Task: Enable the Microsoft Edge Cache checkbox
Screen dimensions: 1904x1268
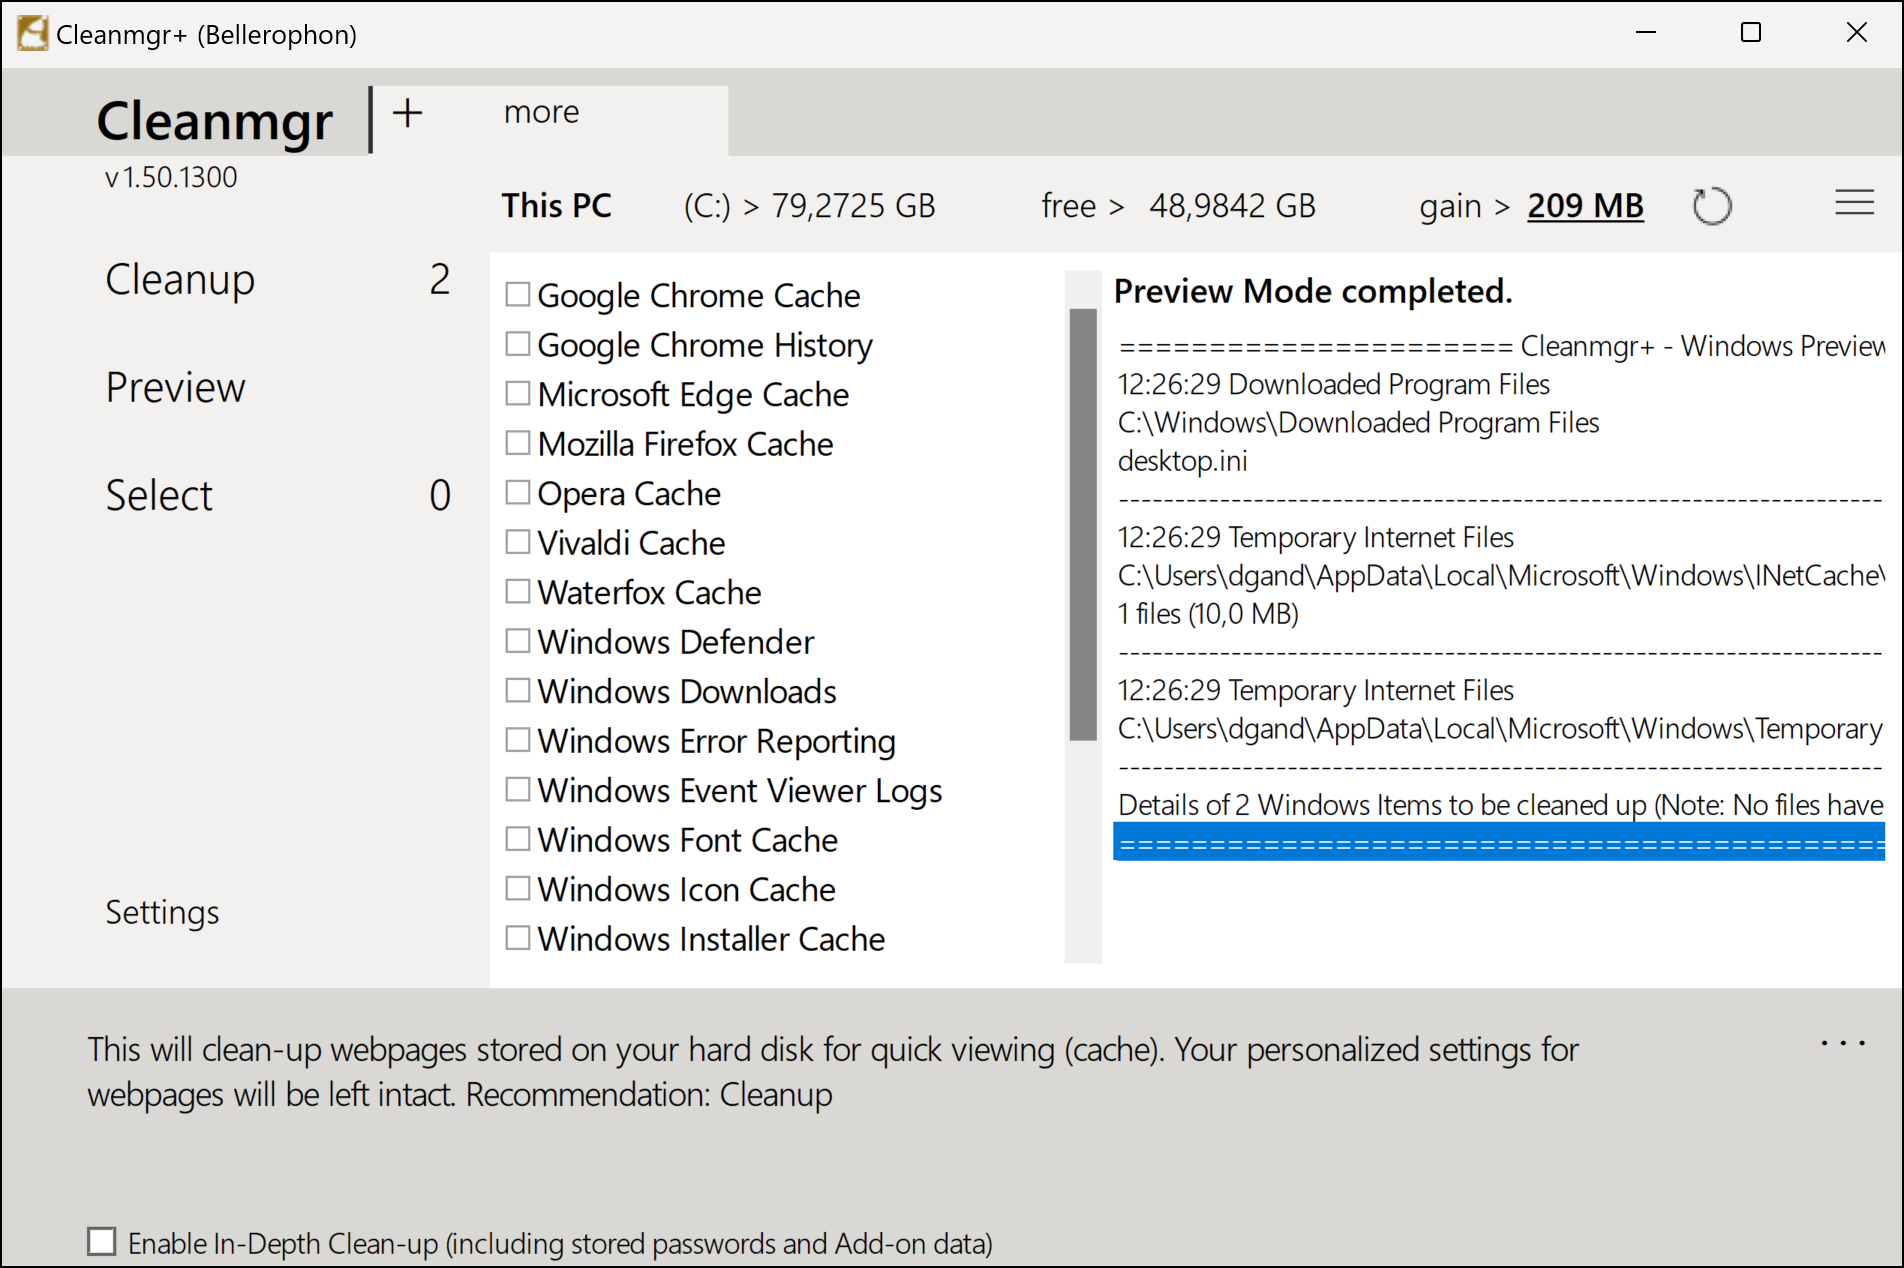Action: [517, 393]
